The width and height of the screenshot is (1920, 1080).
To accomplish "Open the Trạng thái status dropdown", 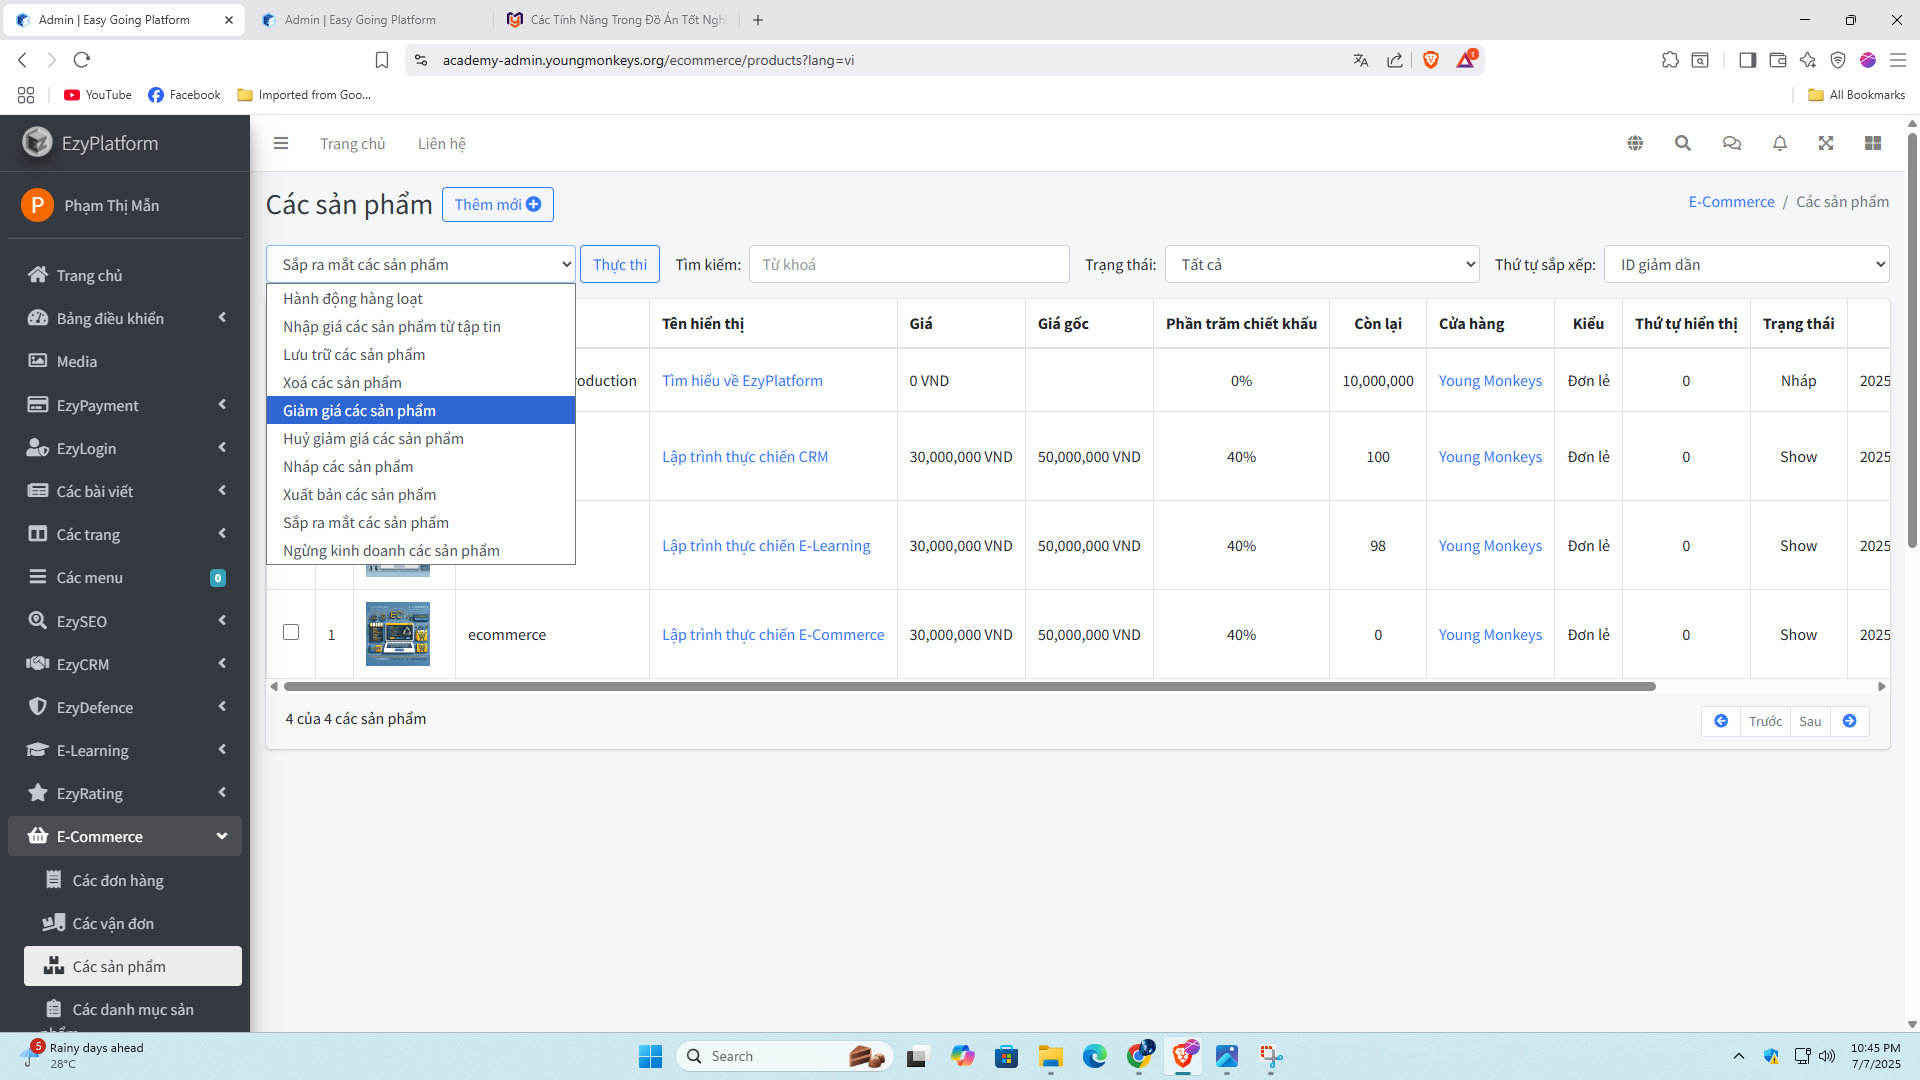I will click(x=1322, y=264).
